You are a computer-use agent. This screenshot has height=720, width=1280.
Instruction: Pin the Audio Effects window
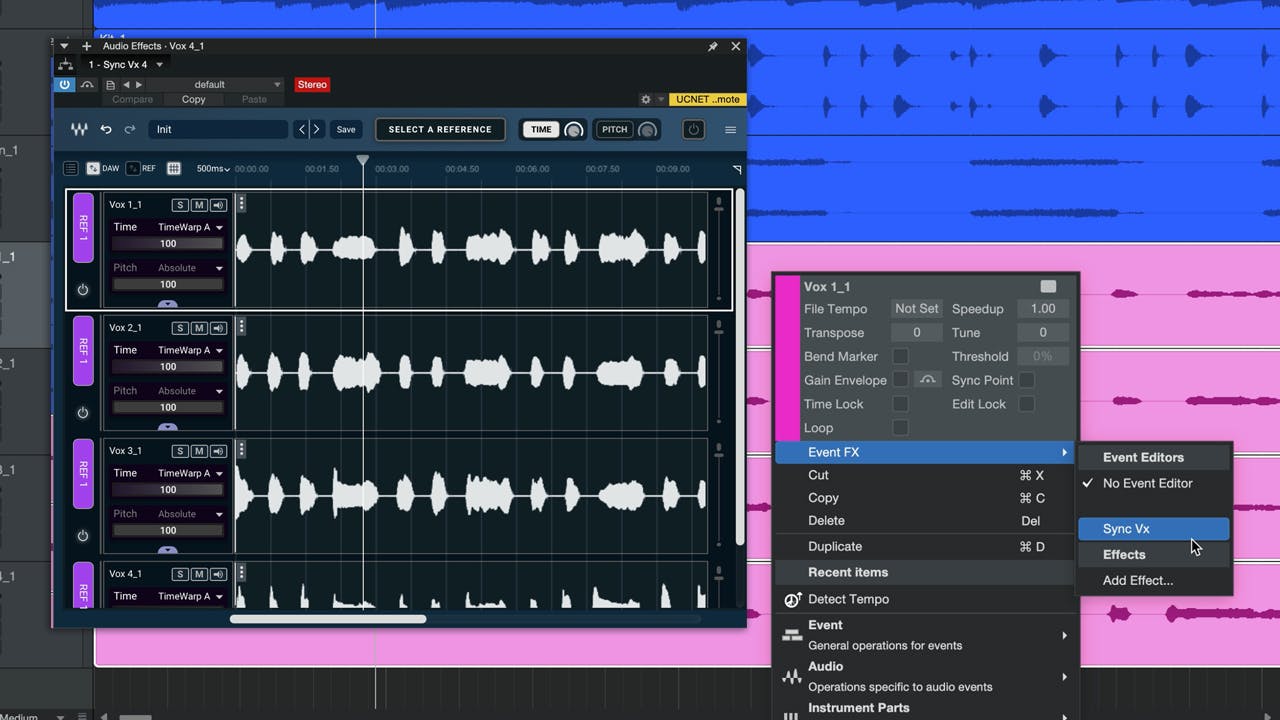click(x=713, y=46)
